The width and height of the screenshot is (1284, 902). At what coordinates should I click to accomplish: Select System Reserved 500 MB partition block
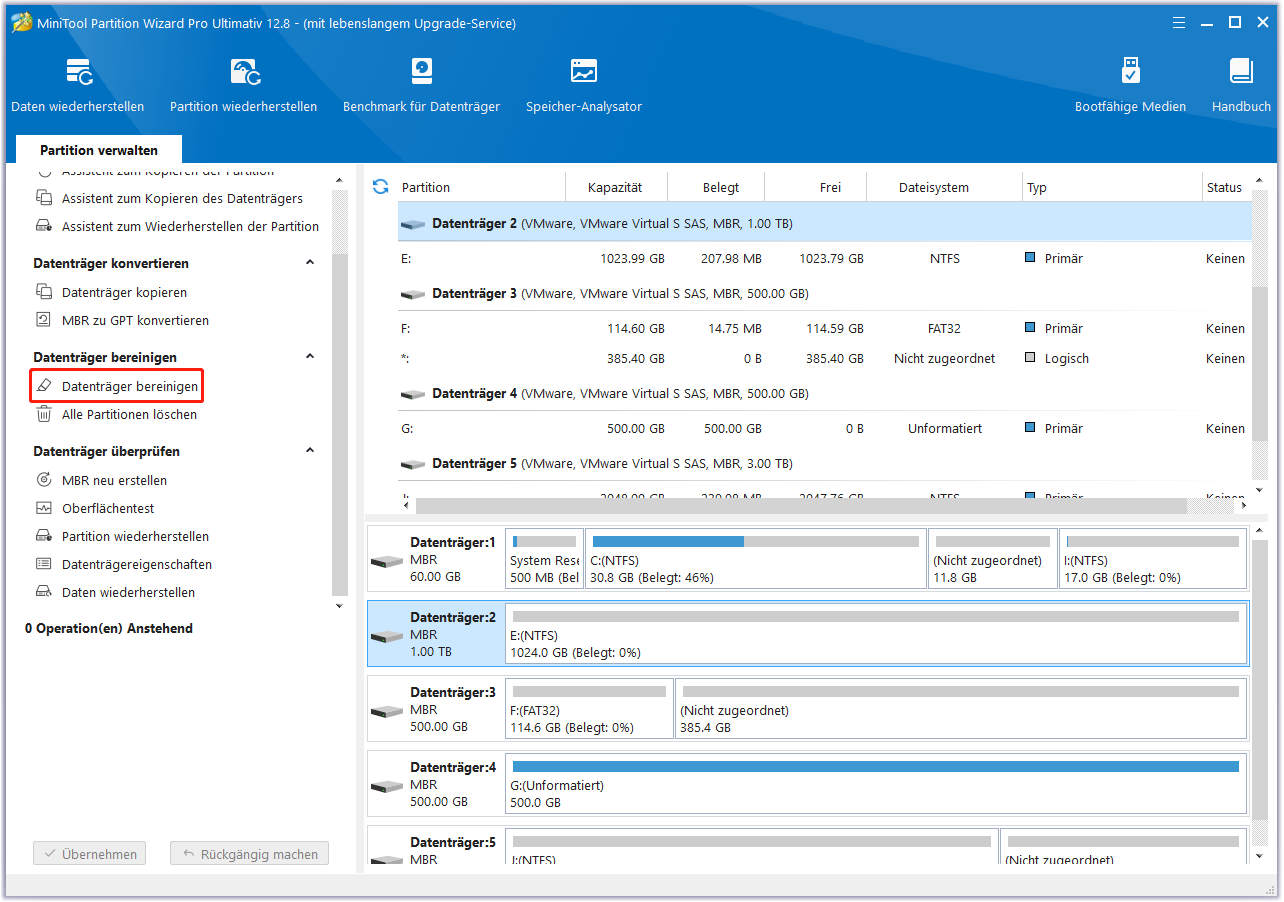coord(545,559)
